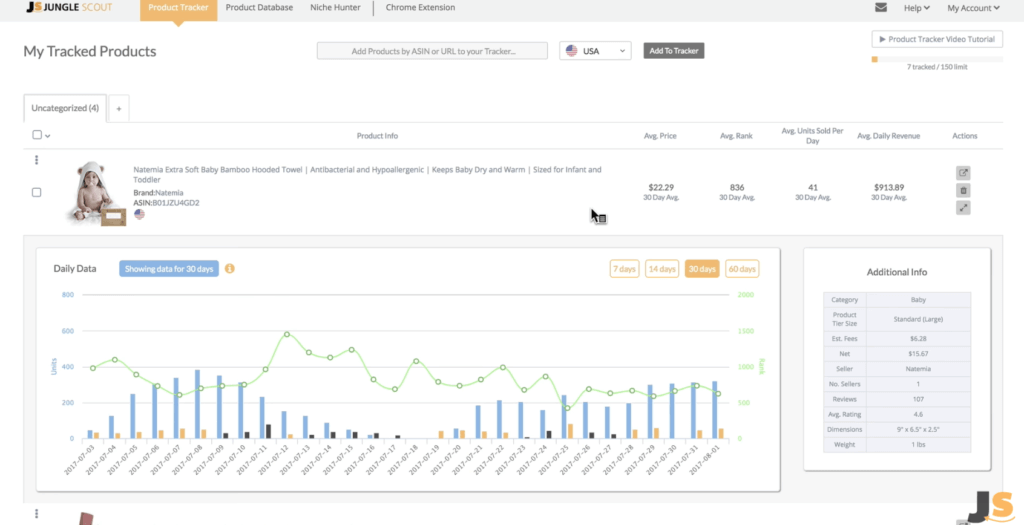Click the Add To Tracker button

(x=674, y=51)
